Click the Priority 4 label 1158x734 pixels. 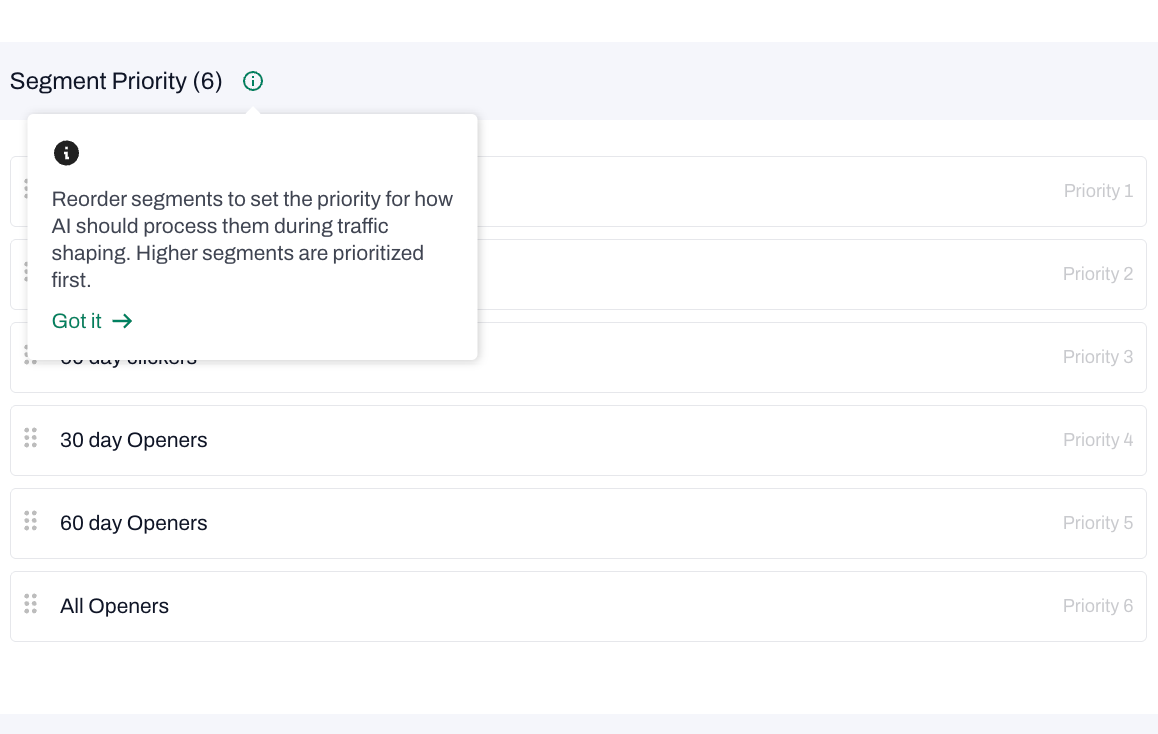click(x=1098, y=440)
